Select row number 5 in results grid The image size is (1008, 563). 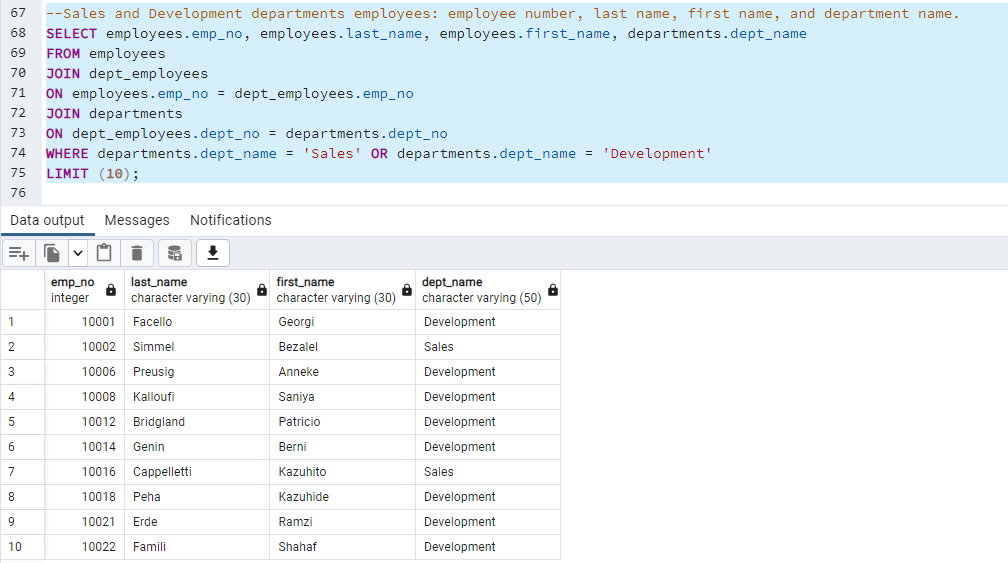click(x=22, y=422)
